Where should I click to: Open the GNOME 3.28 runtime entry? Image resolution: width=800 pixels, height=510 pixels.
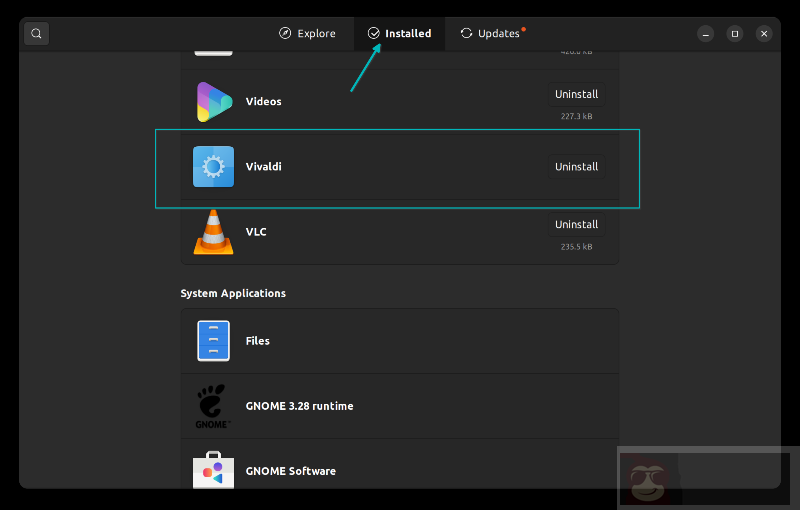coord(399,406)
